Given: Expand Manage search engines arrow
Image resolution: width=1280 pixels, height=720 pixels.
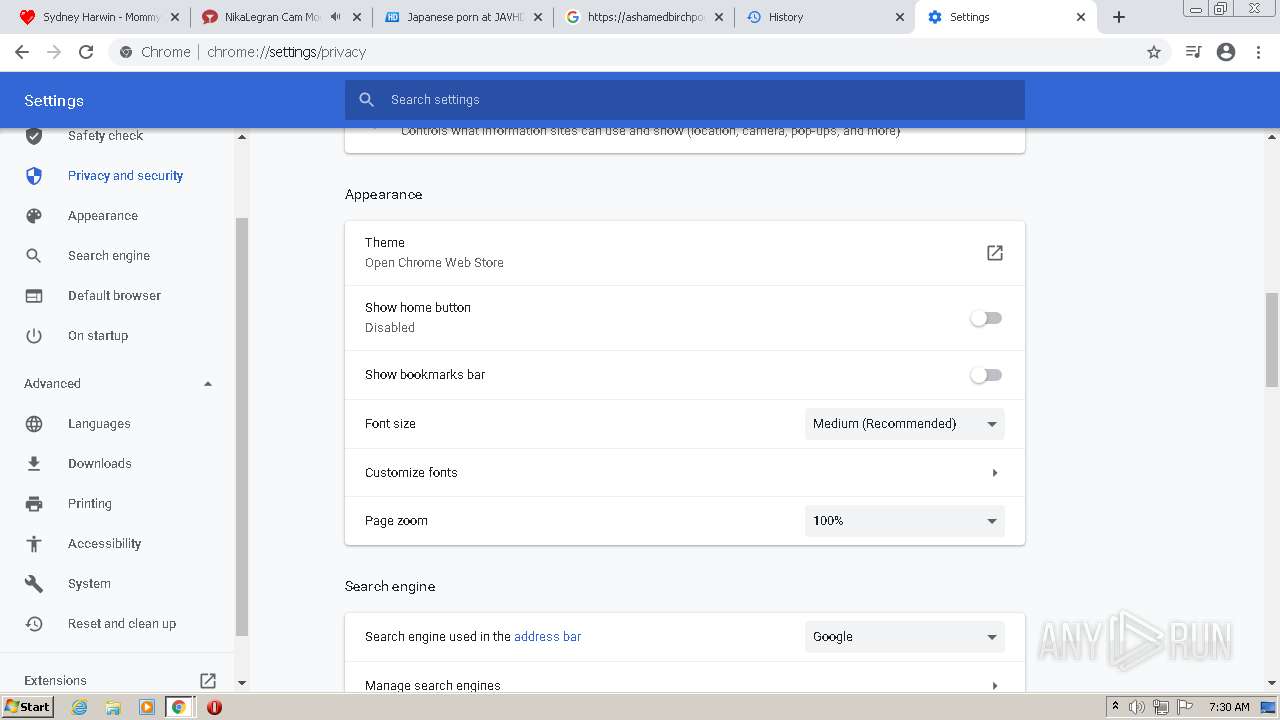Looking at the screenshot, I should point(994,686).
